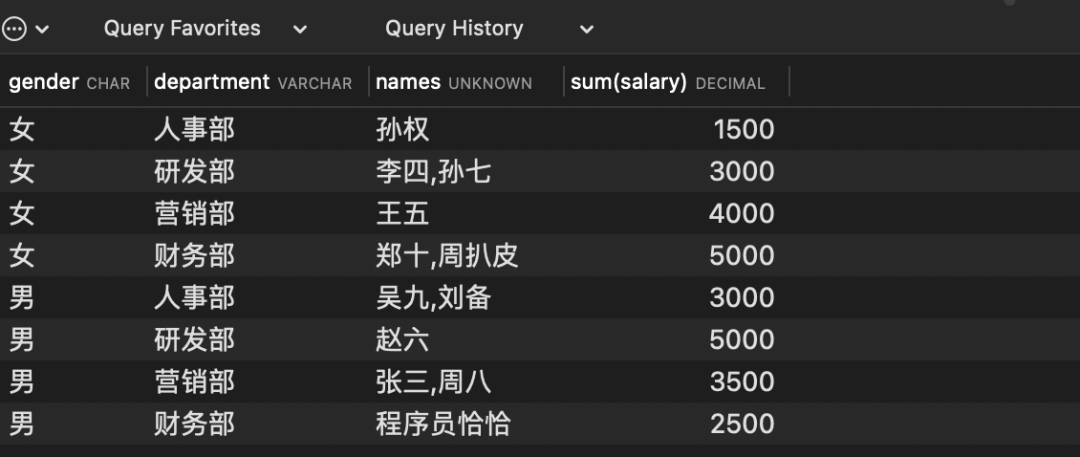Select 营销部 in the 张三,周八 row

coord(194,382)
